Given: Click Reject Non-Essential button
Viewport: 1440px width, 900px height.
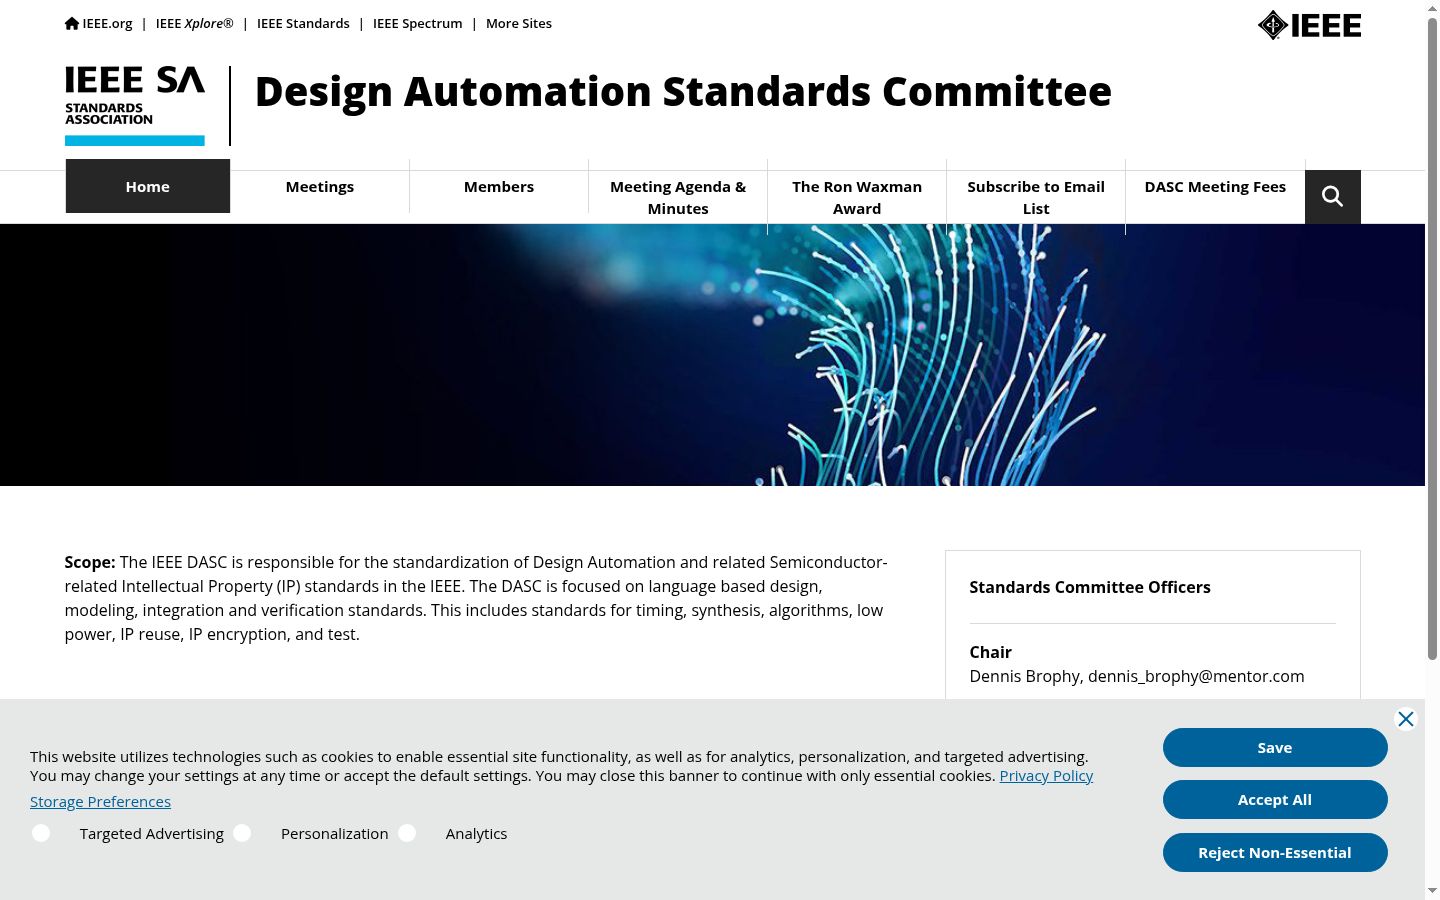Looking at the screenshot, I should [1275, 852].
